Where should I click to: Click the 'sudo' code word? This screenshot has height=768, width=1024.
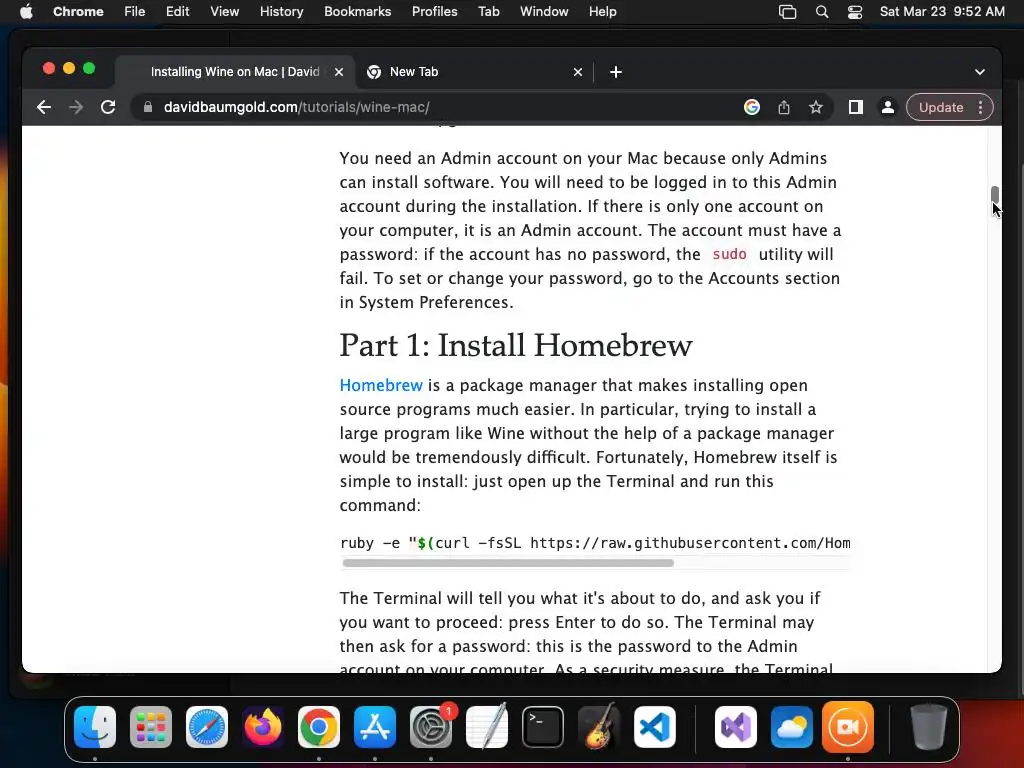tap(729, 254)
